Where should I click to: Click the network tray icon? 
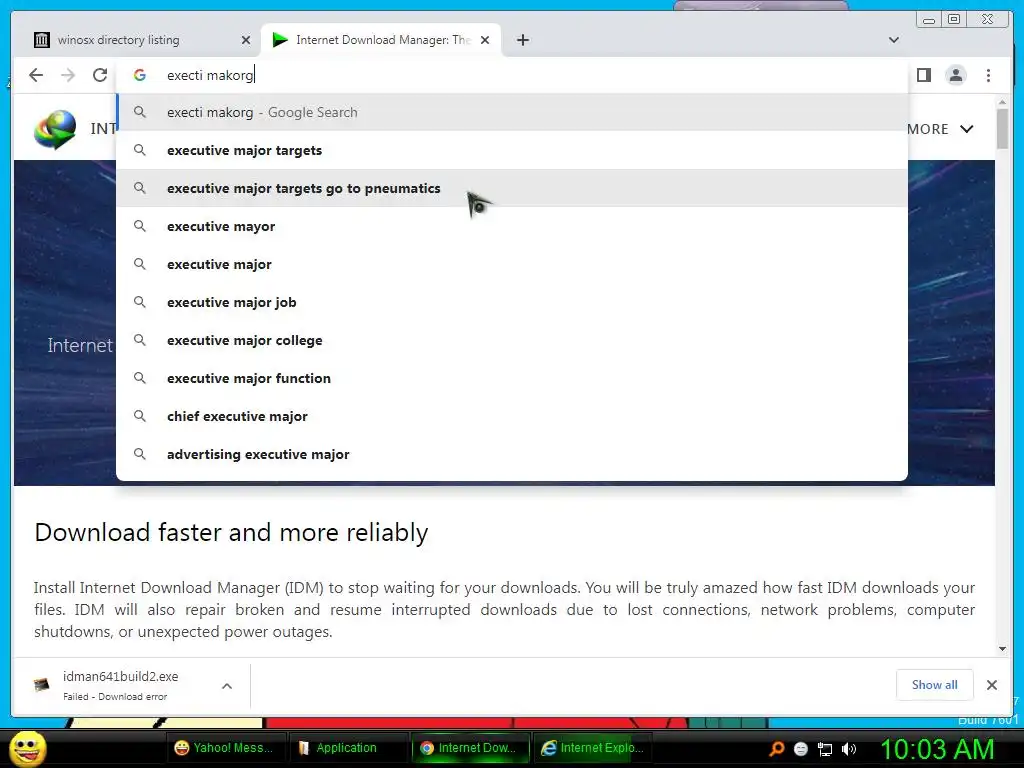[825, 749]
